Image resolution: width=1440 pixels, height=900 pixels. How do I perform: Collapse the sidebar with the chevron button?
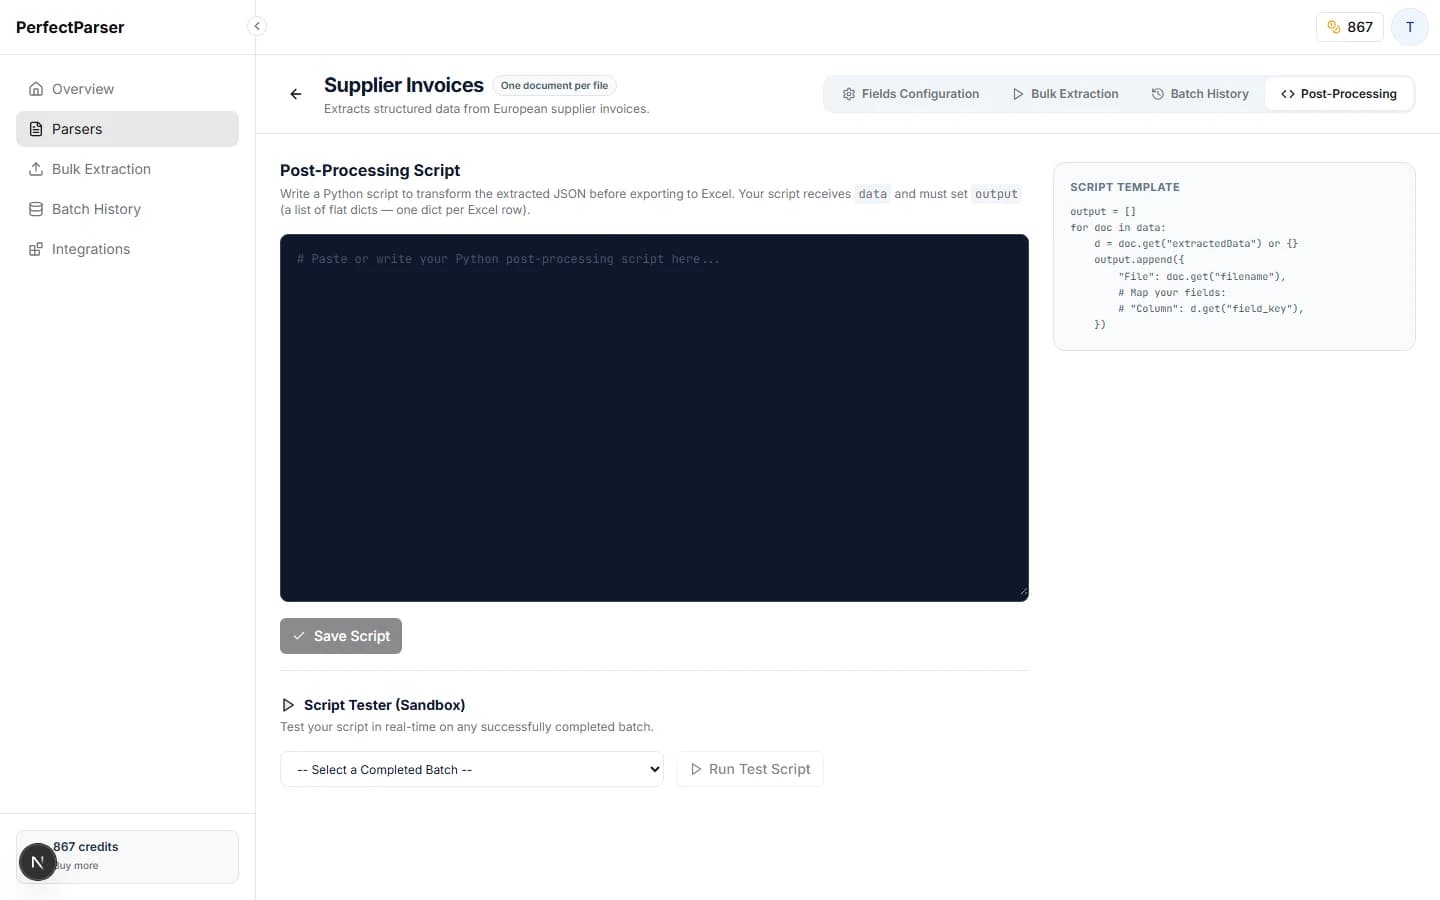click(257, 26)
